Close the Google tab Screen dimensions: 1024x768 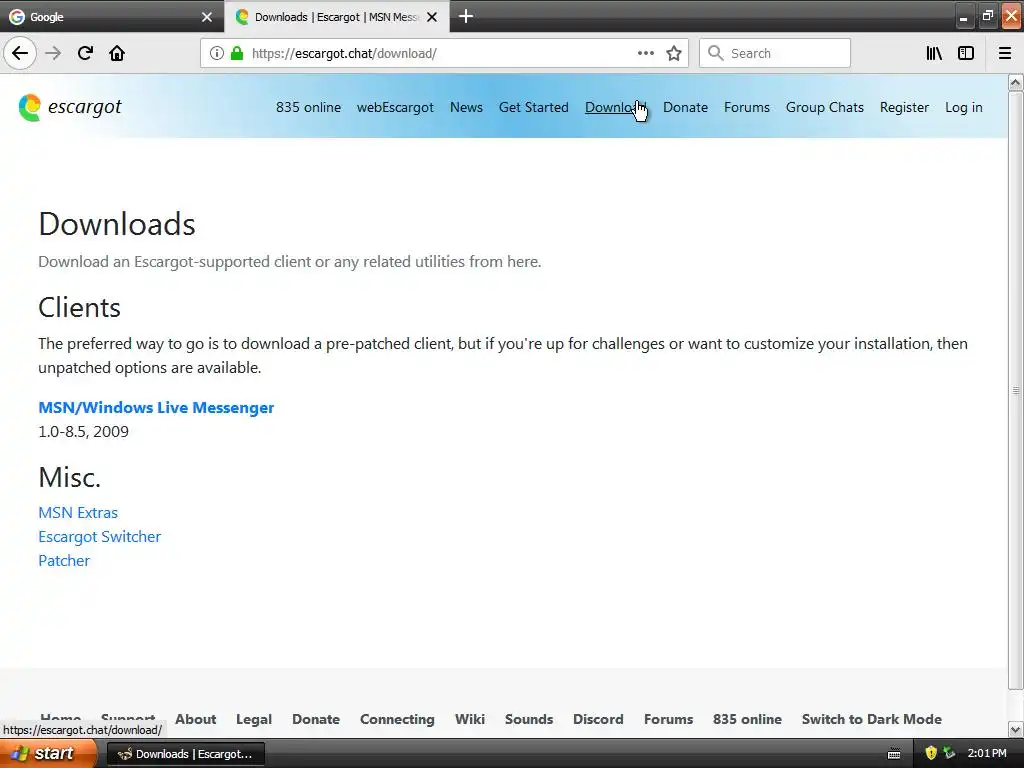click(x=207, y=17)
